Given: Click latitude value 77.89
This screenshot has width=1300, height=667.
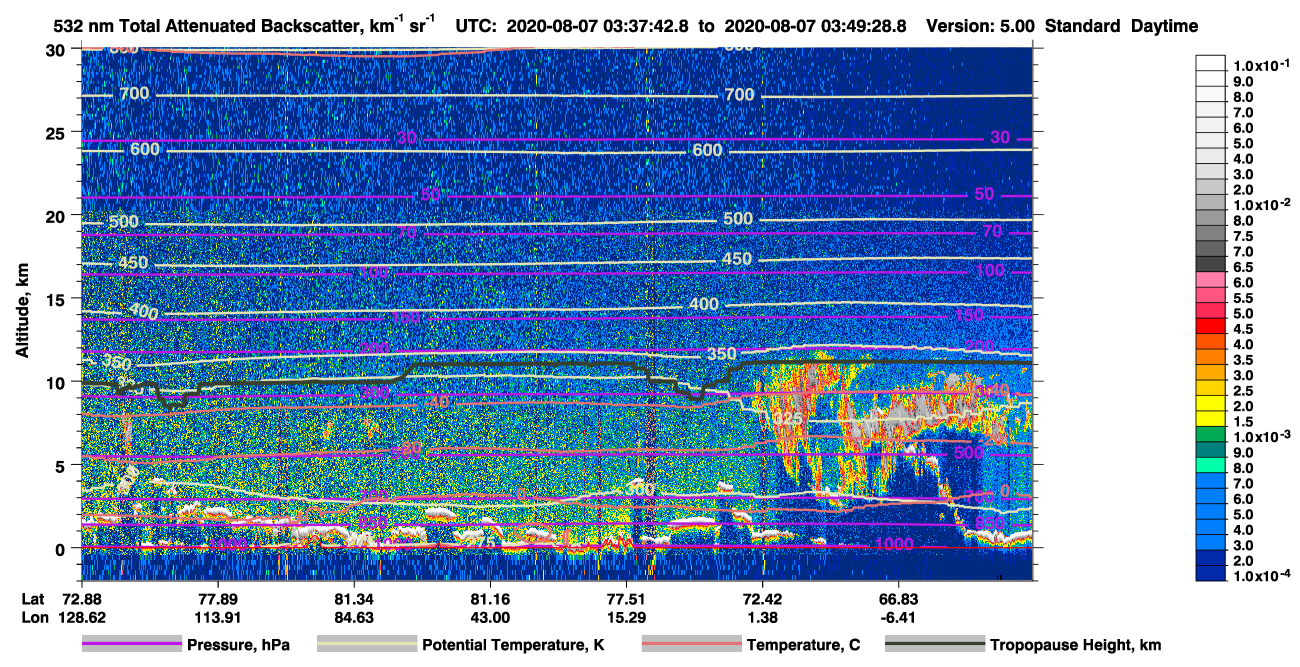Looking at the screenshot, I should 217,599.
